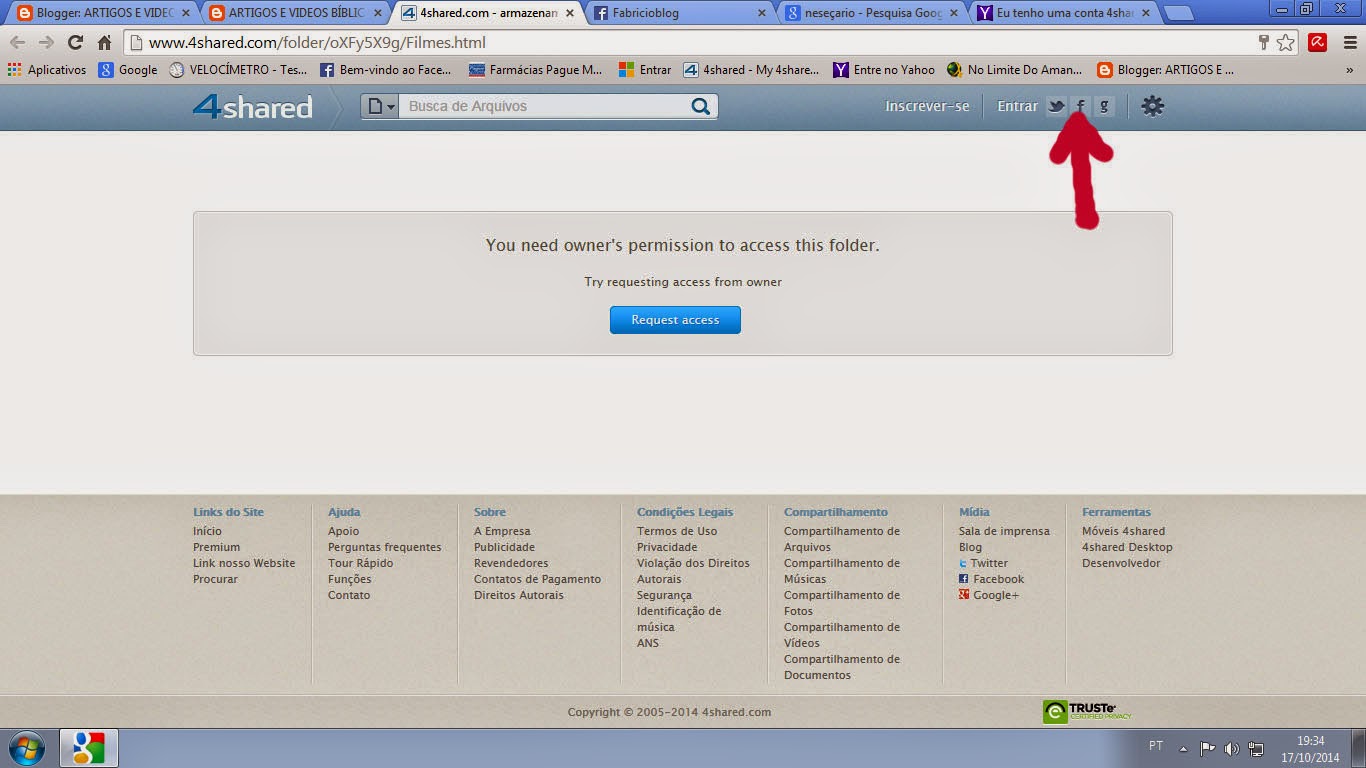The height and width of the screenshot is (768, 1366).
Task: Open the Windows Start button
Action: (x=26, y=748)
